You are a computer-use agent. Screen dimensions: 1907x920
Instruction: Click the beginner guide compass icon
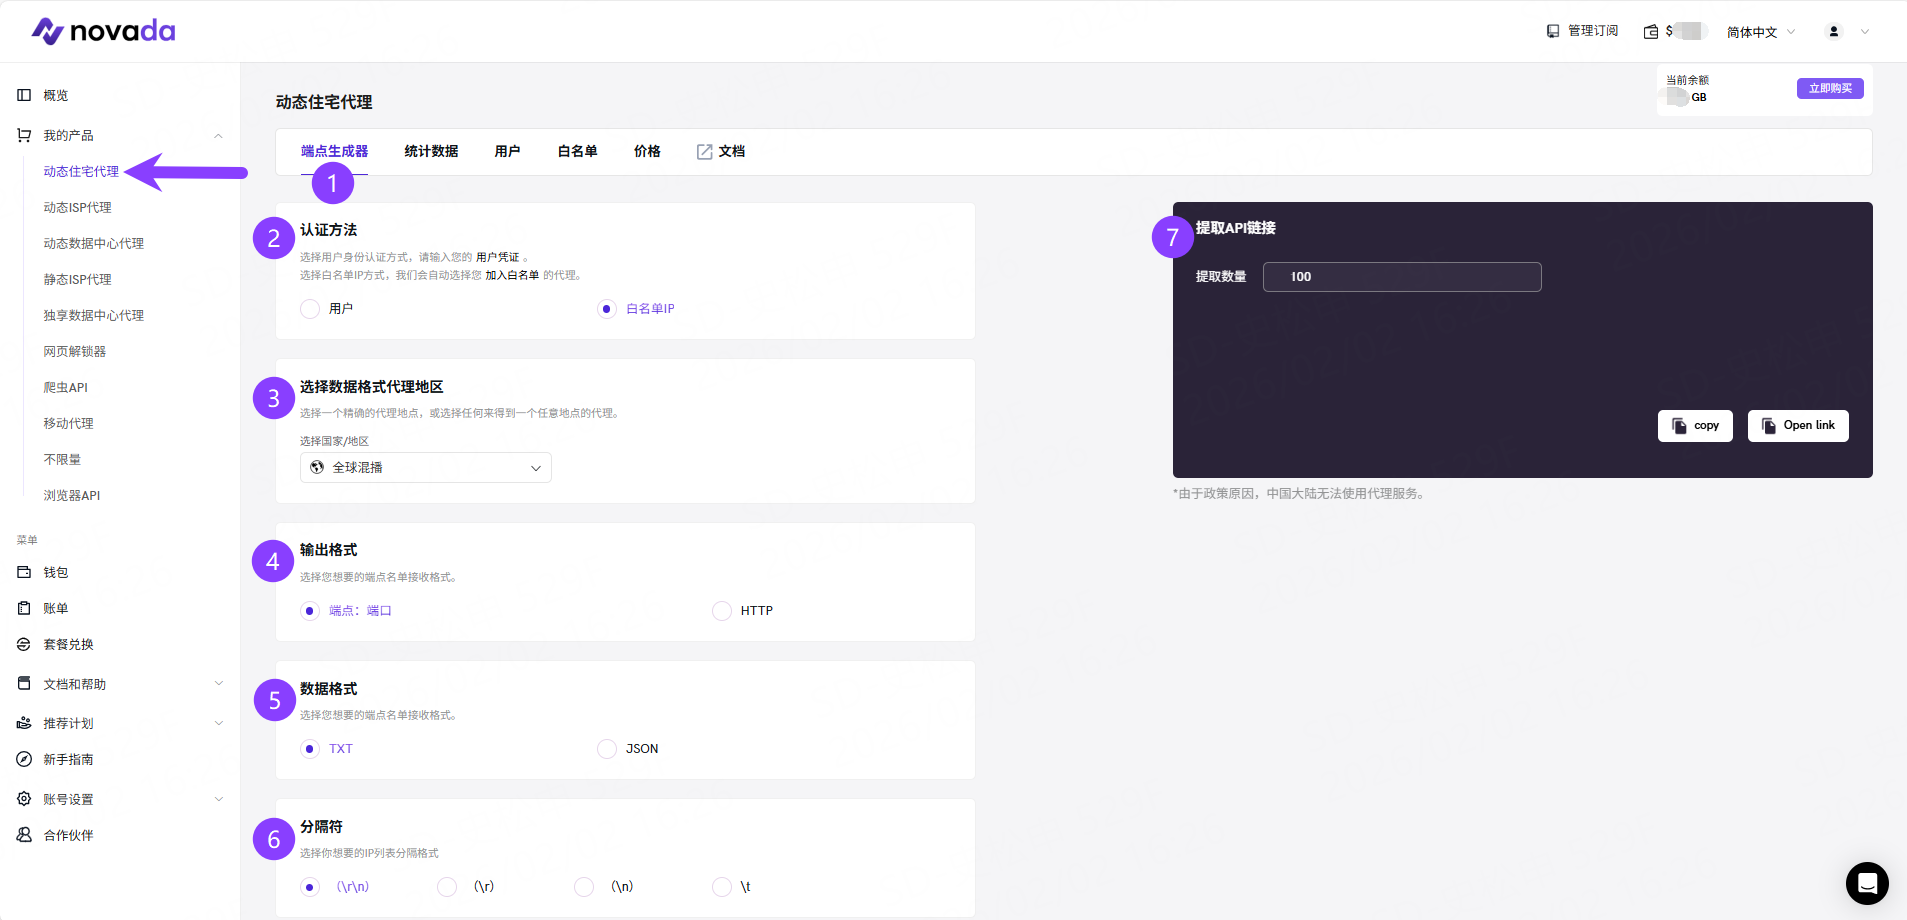(24, 759)
